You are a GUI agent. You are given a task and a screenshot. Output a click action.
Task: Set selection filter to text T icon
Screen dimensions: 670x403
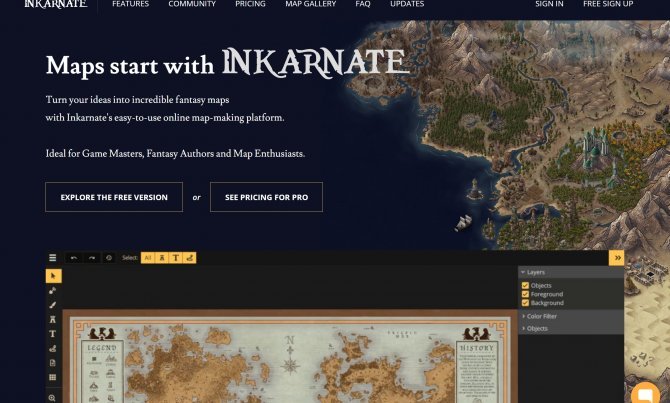[176, 258]
